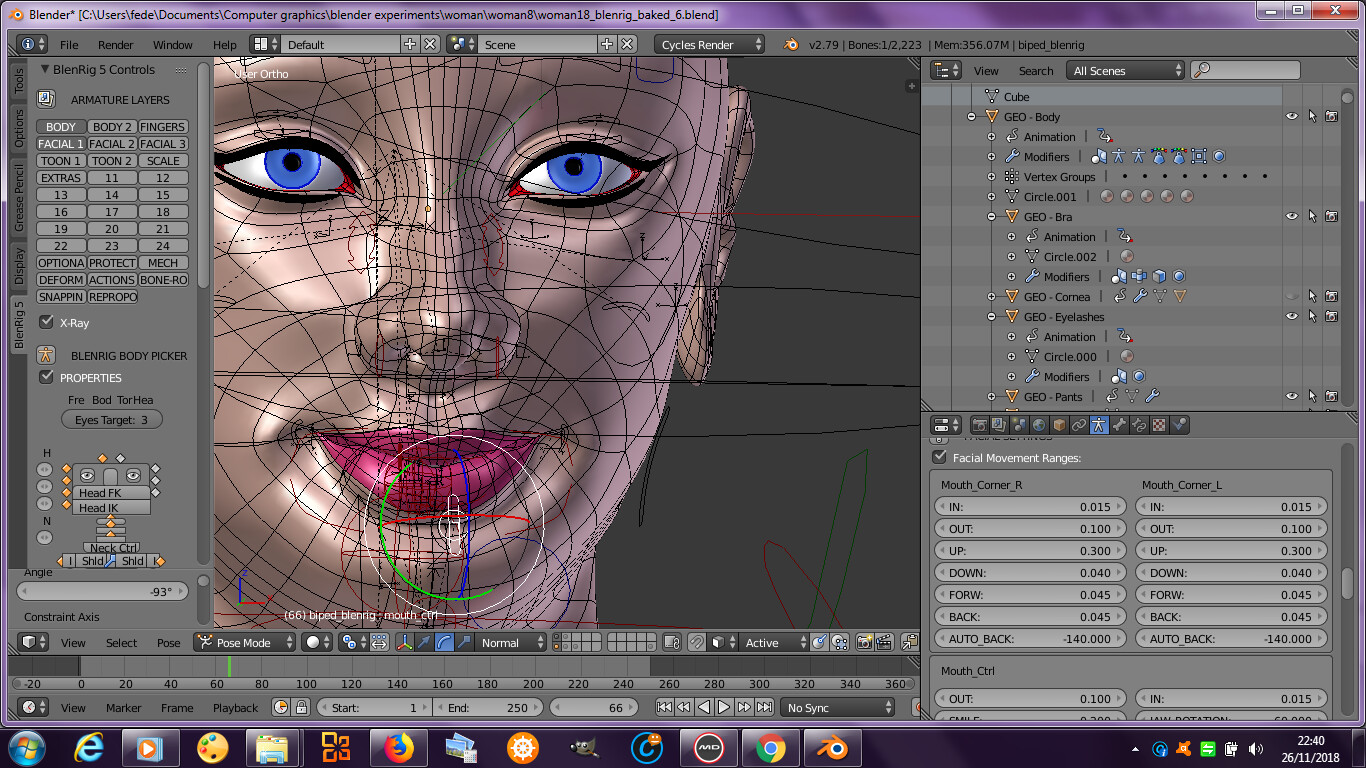The image size is (1366, 768).
Task: Open the Window menu
Action: (173, 44)
